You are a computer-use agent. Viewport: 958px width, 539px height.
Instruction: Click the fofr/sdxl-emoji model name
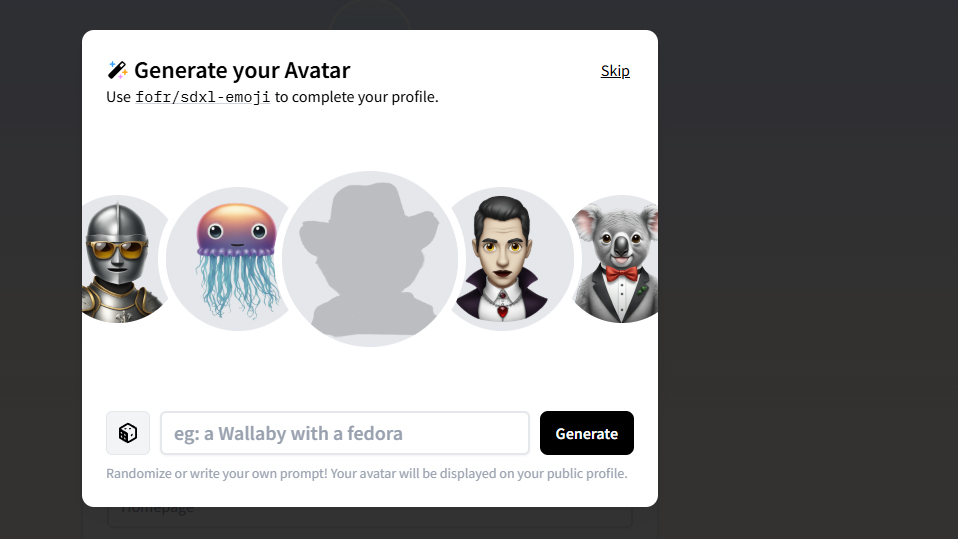coord(203,97)
